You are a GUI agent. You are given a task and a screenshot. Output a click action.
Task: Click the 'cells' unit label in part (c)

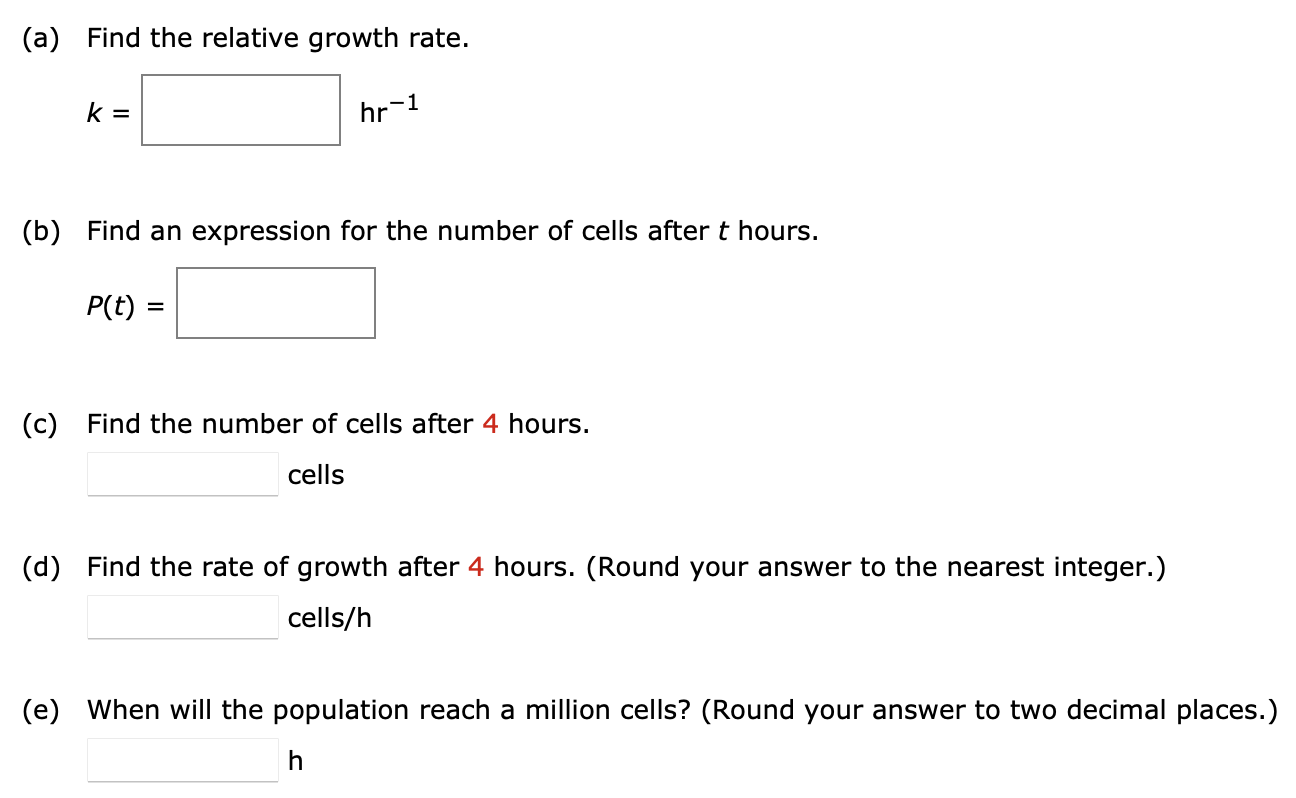point(316,475)
